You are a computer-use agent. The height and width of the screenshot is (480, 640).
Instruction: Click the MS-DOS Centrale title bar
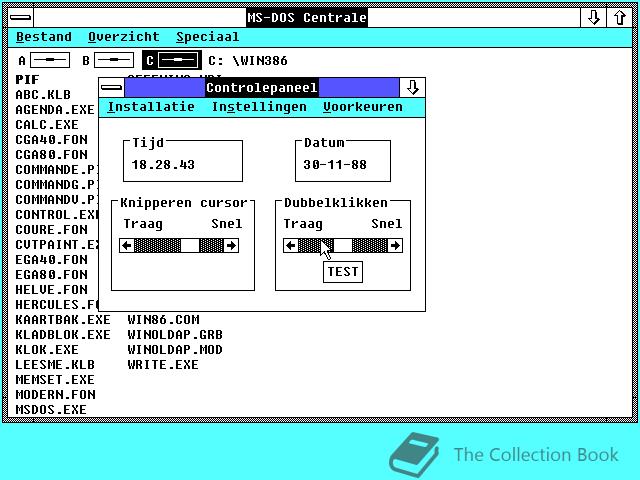[x=307, y=18]
